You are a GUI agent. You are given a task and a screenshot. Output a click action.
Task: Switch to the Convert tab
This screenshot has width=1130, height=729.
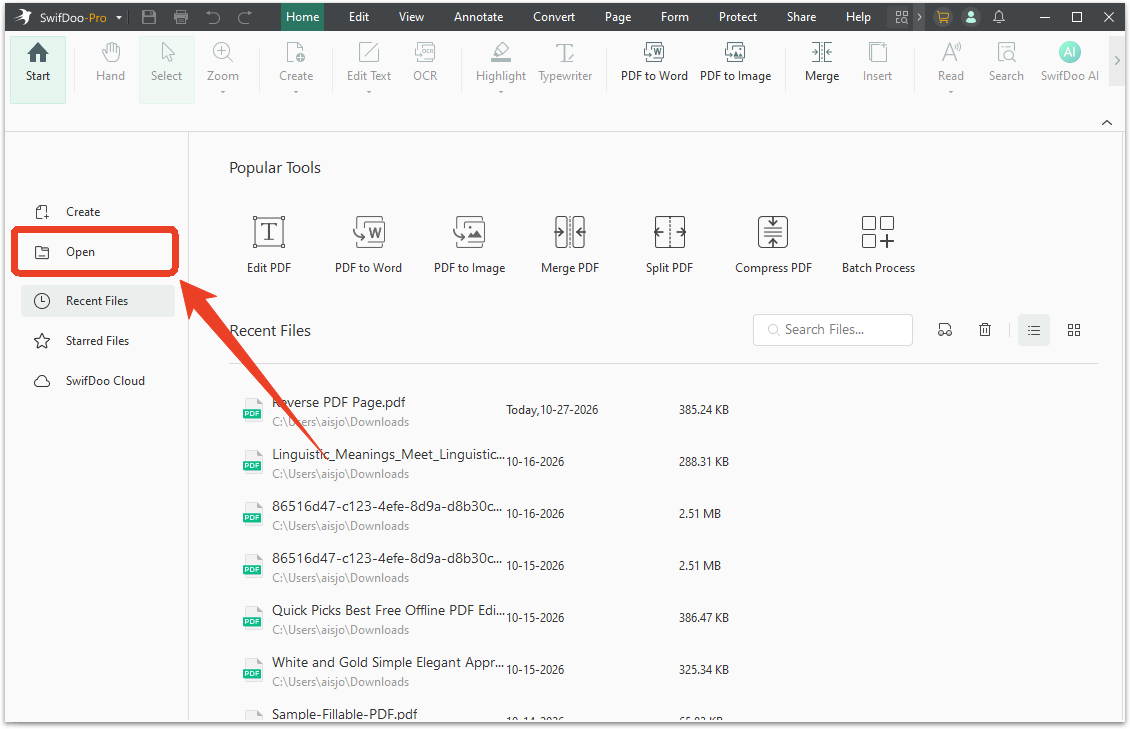[554, 17]
